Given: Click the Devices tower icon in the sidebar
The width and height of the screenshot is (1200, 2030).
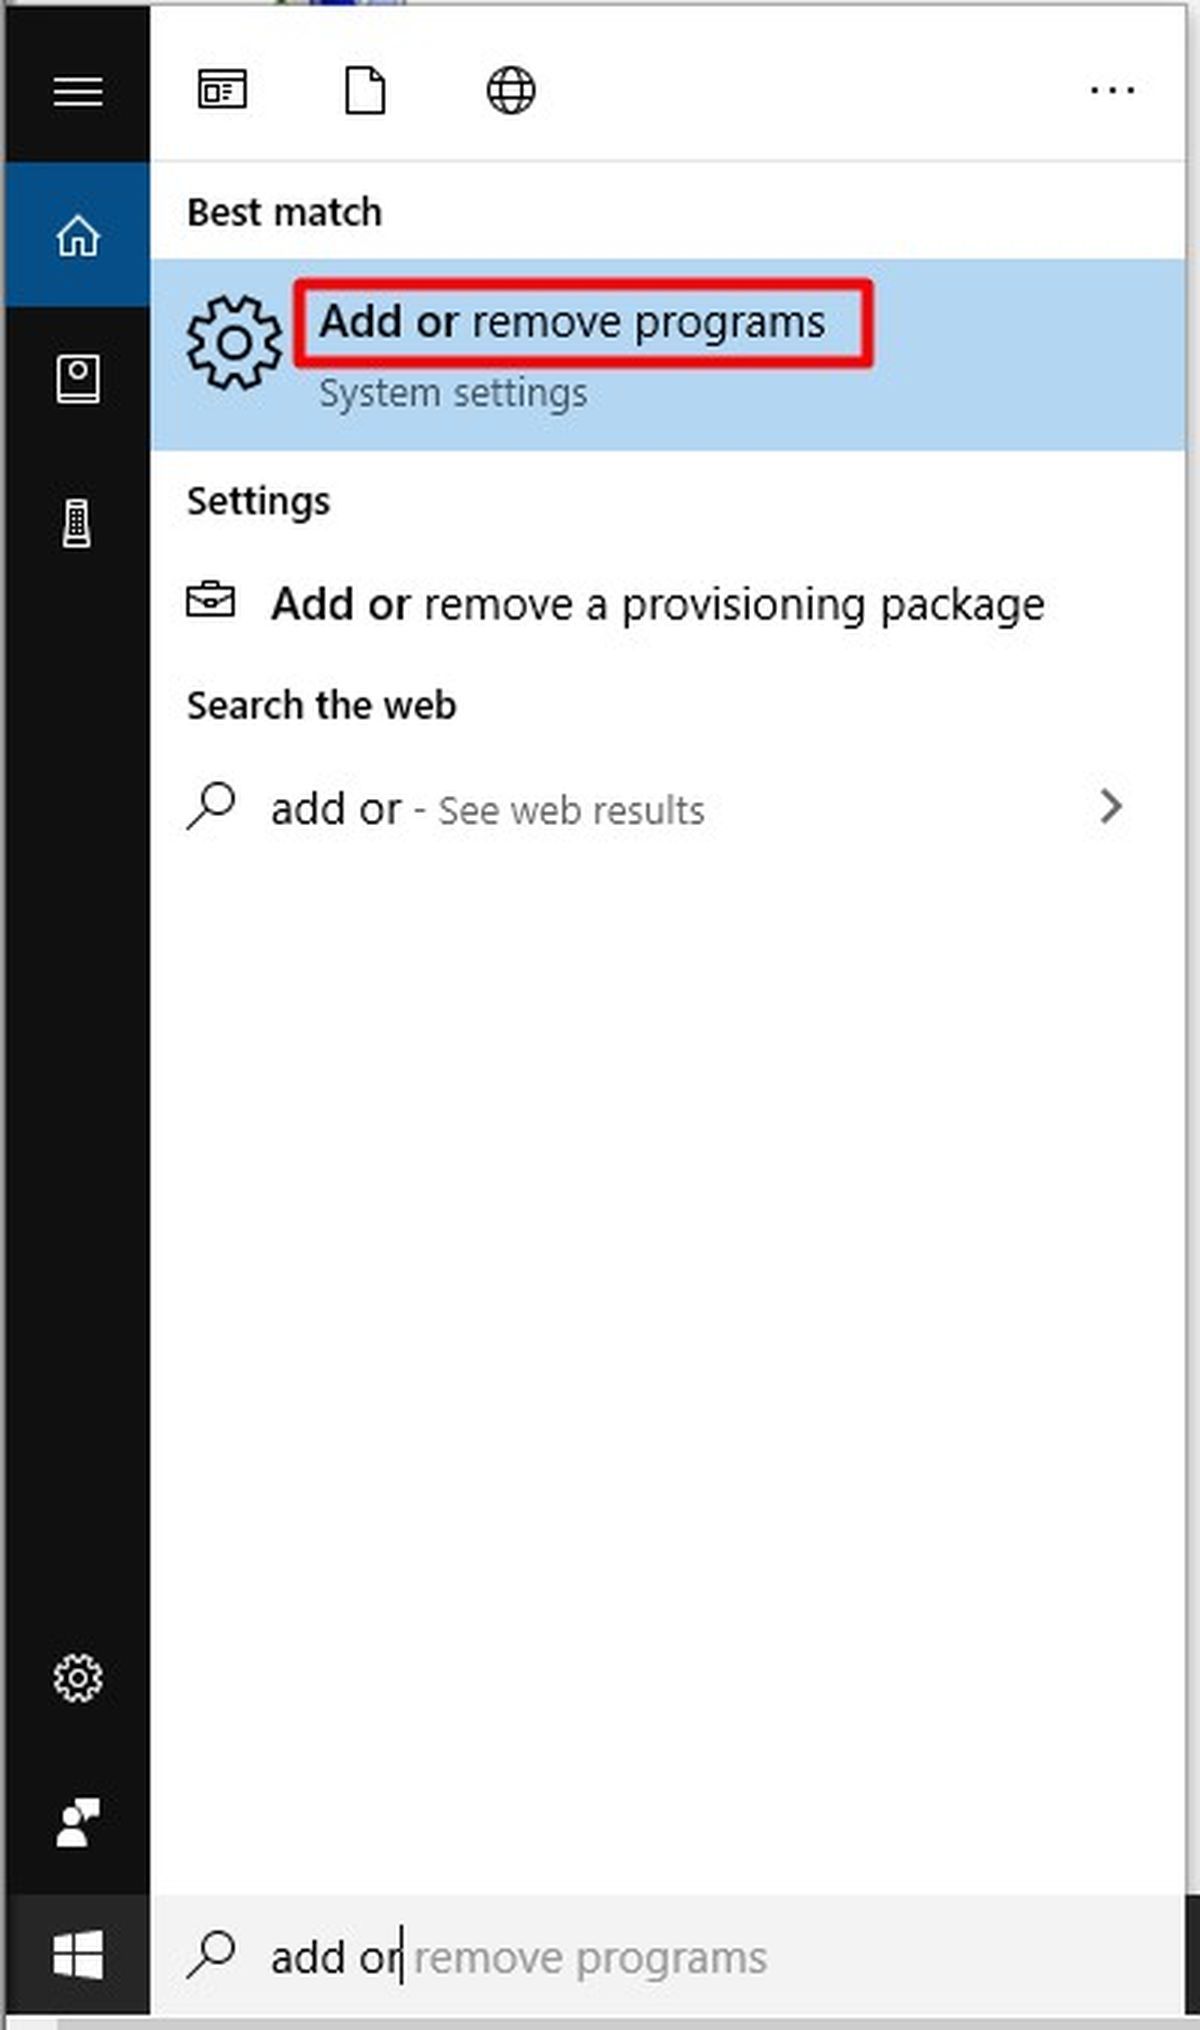Looking at the screenshot, I should coord(78,523).
